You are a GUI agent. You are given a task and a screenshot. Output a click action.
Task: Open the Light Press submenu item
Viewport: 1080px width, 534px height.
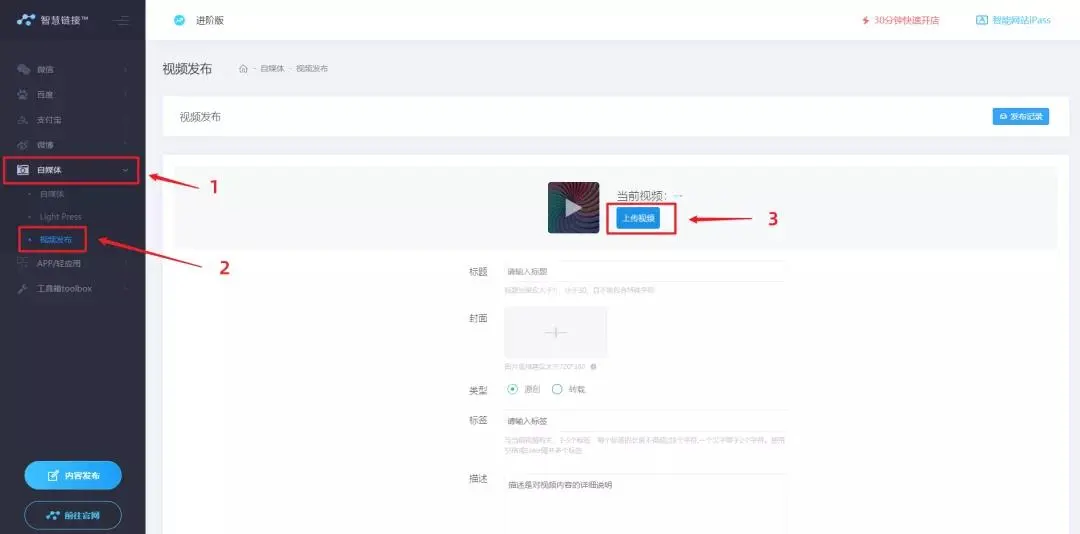60,217
